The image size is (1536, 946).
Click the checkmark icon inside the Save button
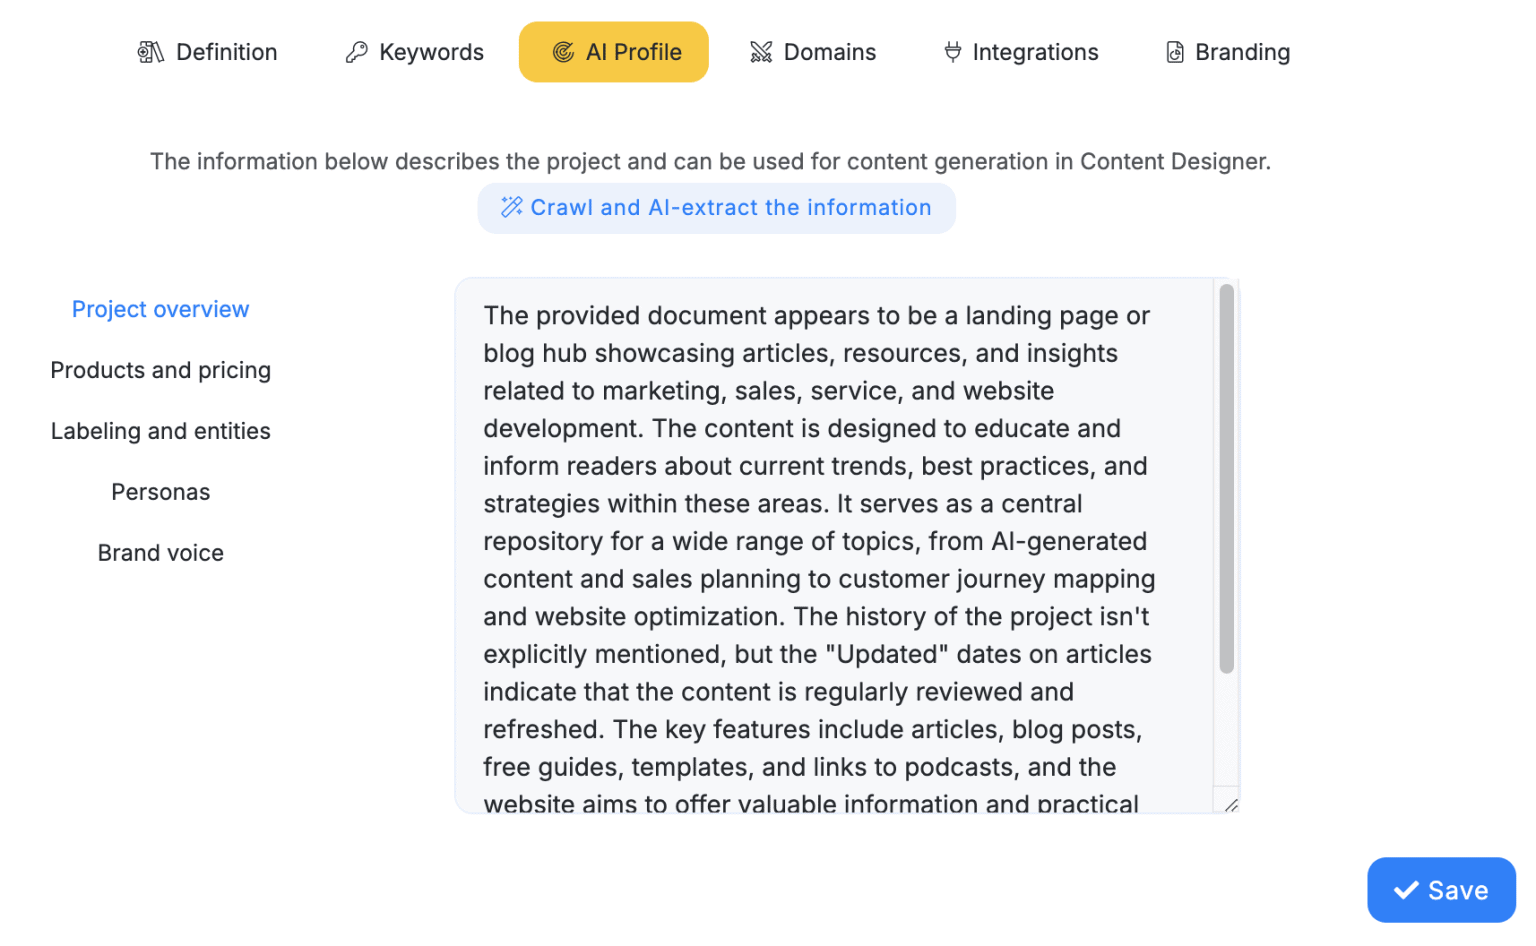pos(1408,889)
